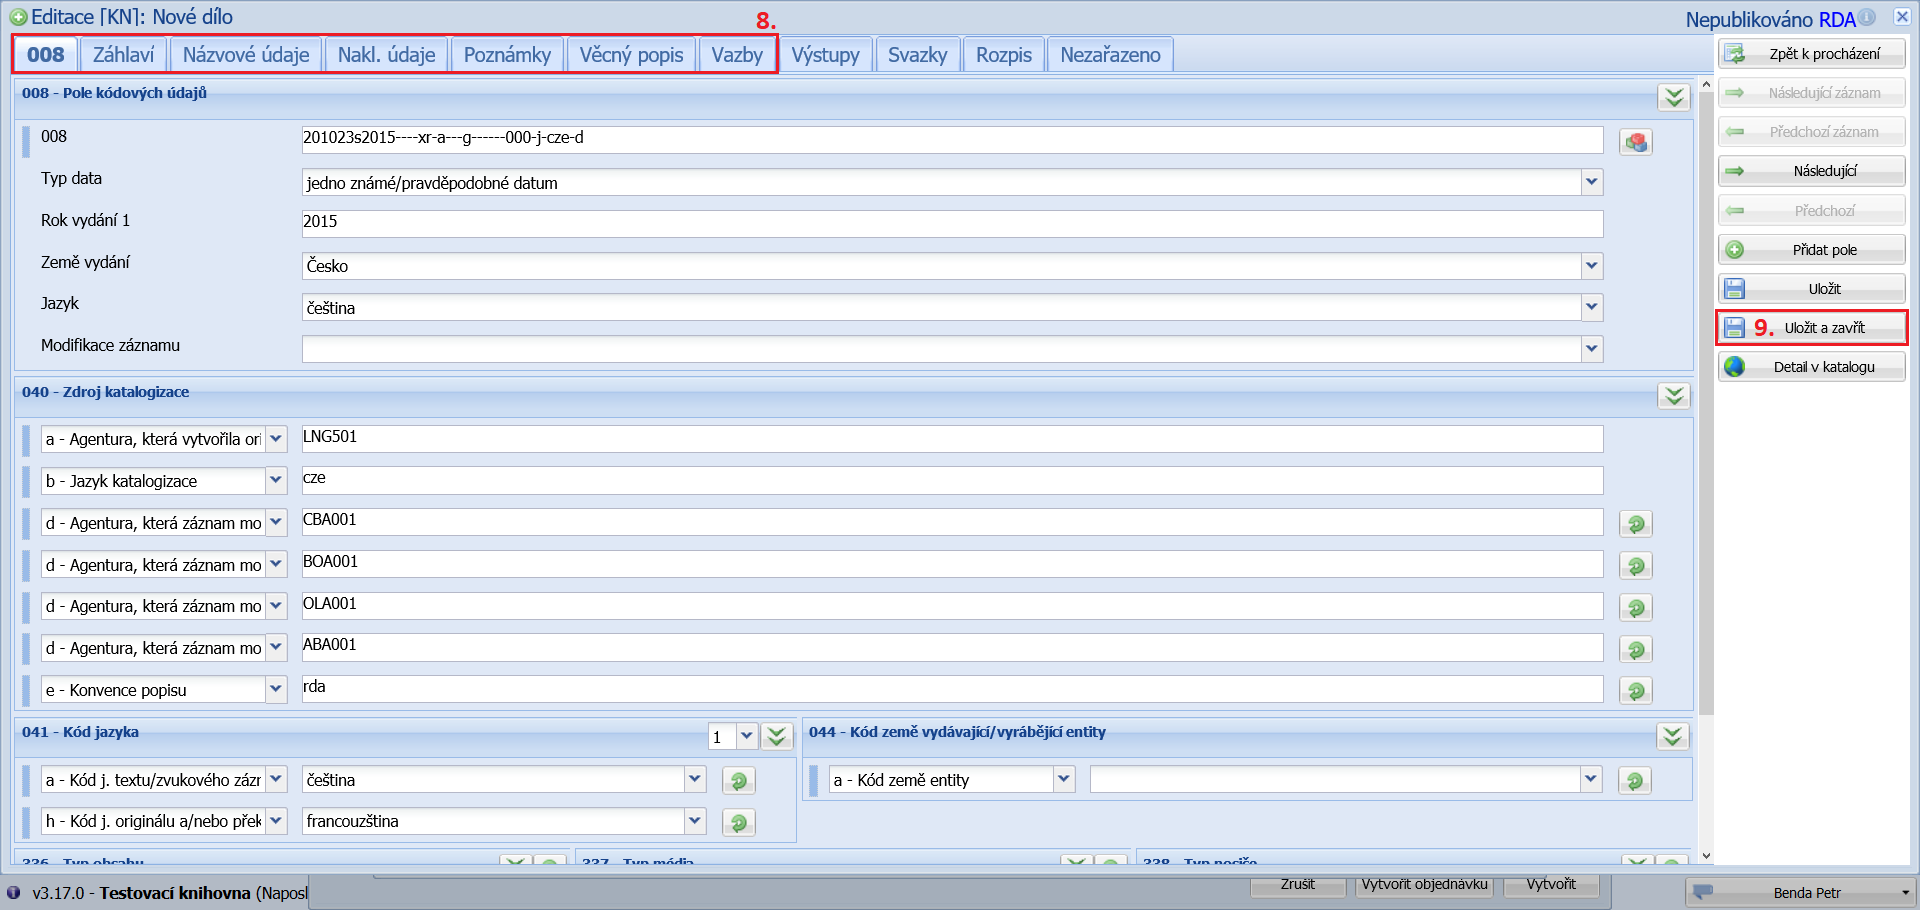Click the Rok vydání 1 field with 2015
This screenshot has height=910, width=1920.
point(952,223)
